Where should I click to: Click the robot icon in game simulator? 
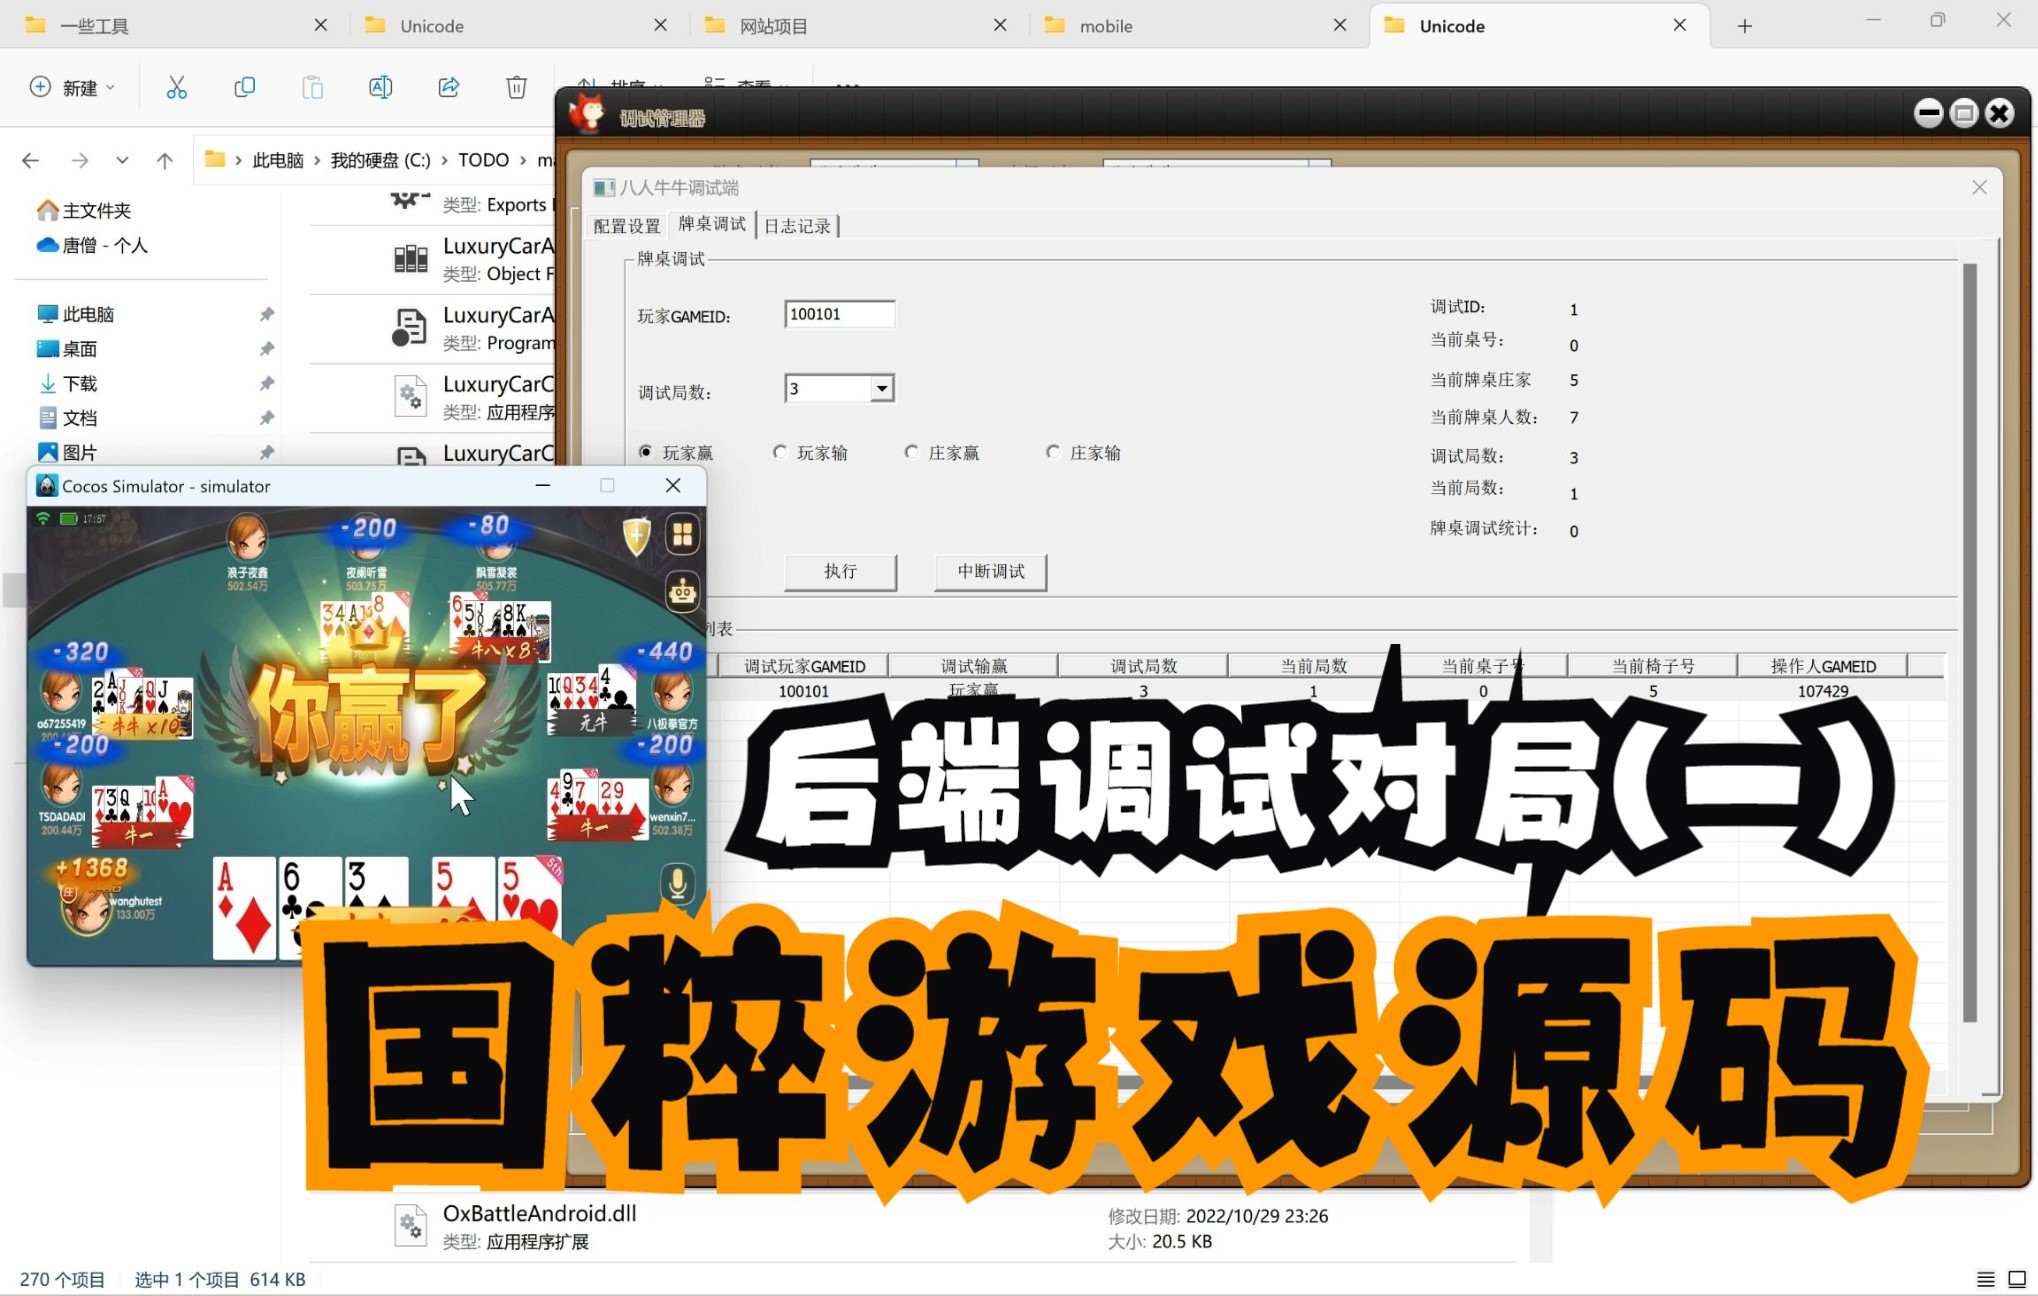click(682, 592)
